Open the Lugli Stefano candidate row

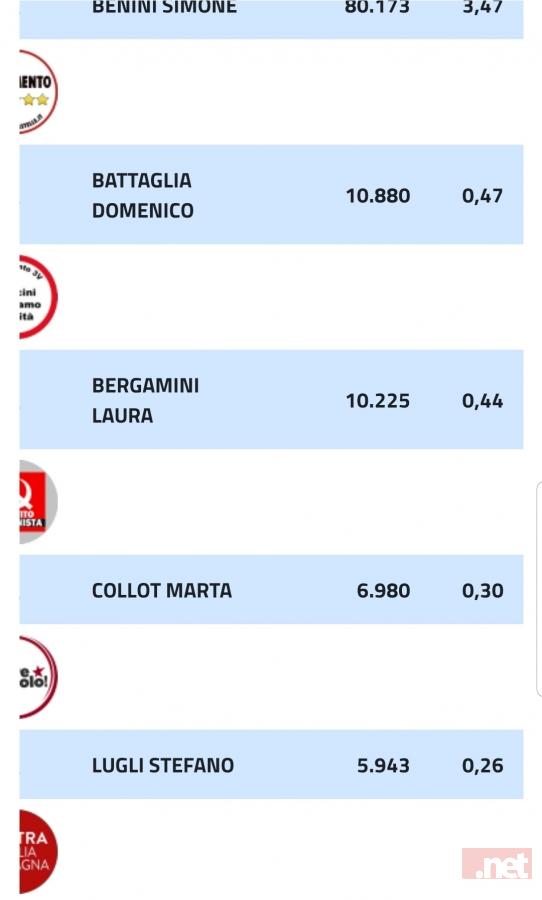pos(271,765)
